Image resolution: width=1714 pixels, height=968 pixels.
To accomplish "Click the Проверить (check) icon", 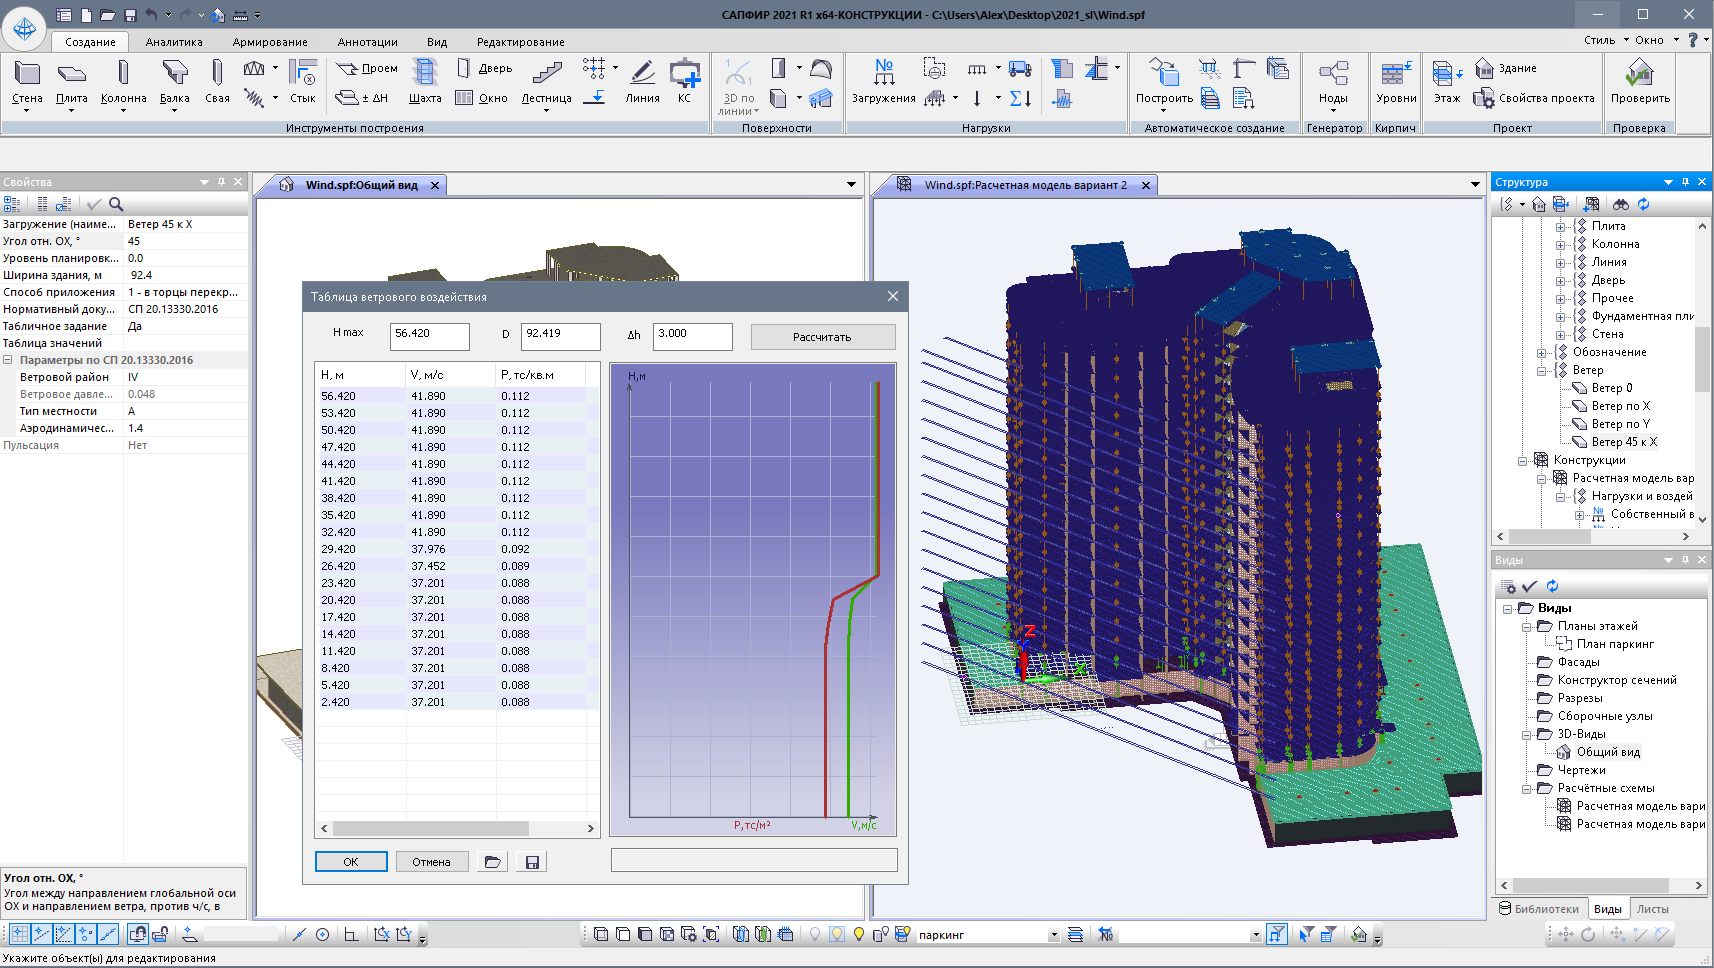I will [1639, 73].
